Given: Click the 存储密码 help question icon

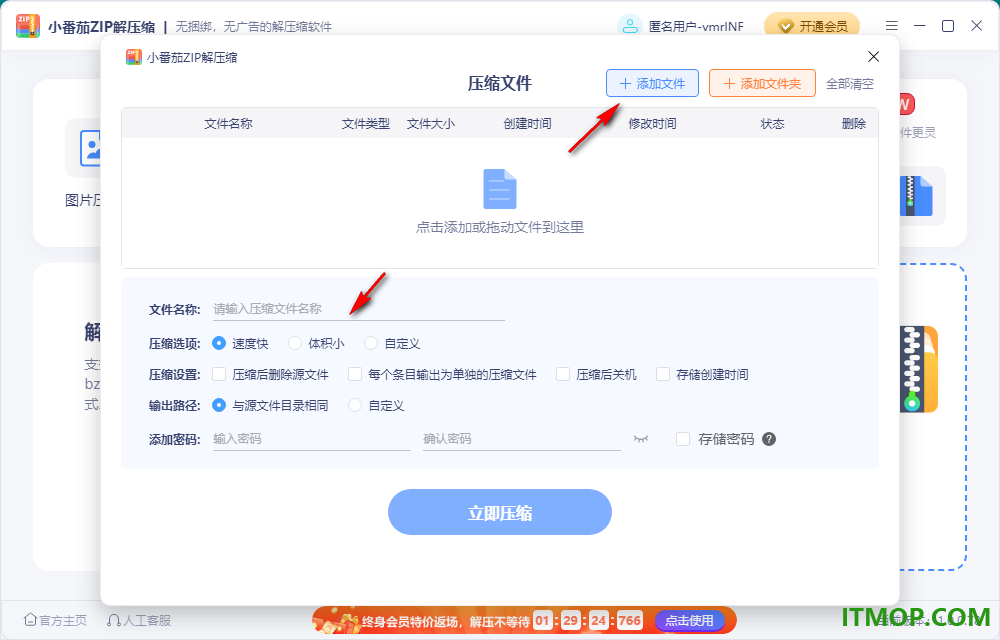Looking at the screenshot, I should click(x=769, y=439).
